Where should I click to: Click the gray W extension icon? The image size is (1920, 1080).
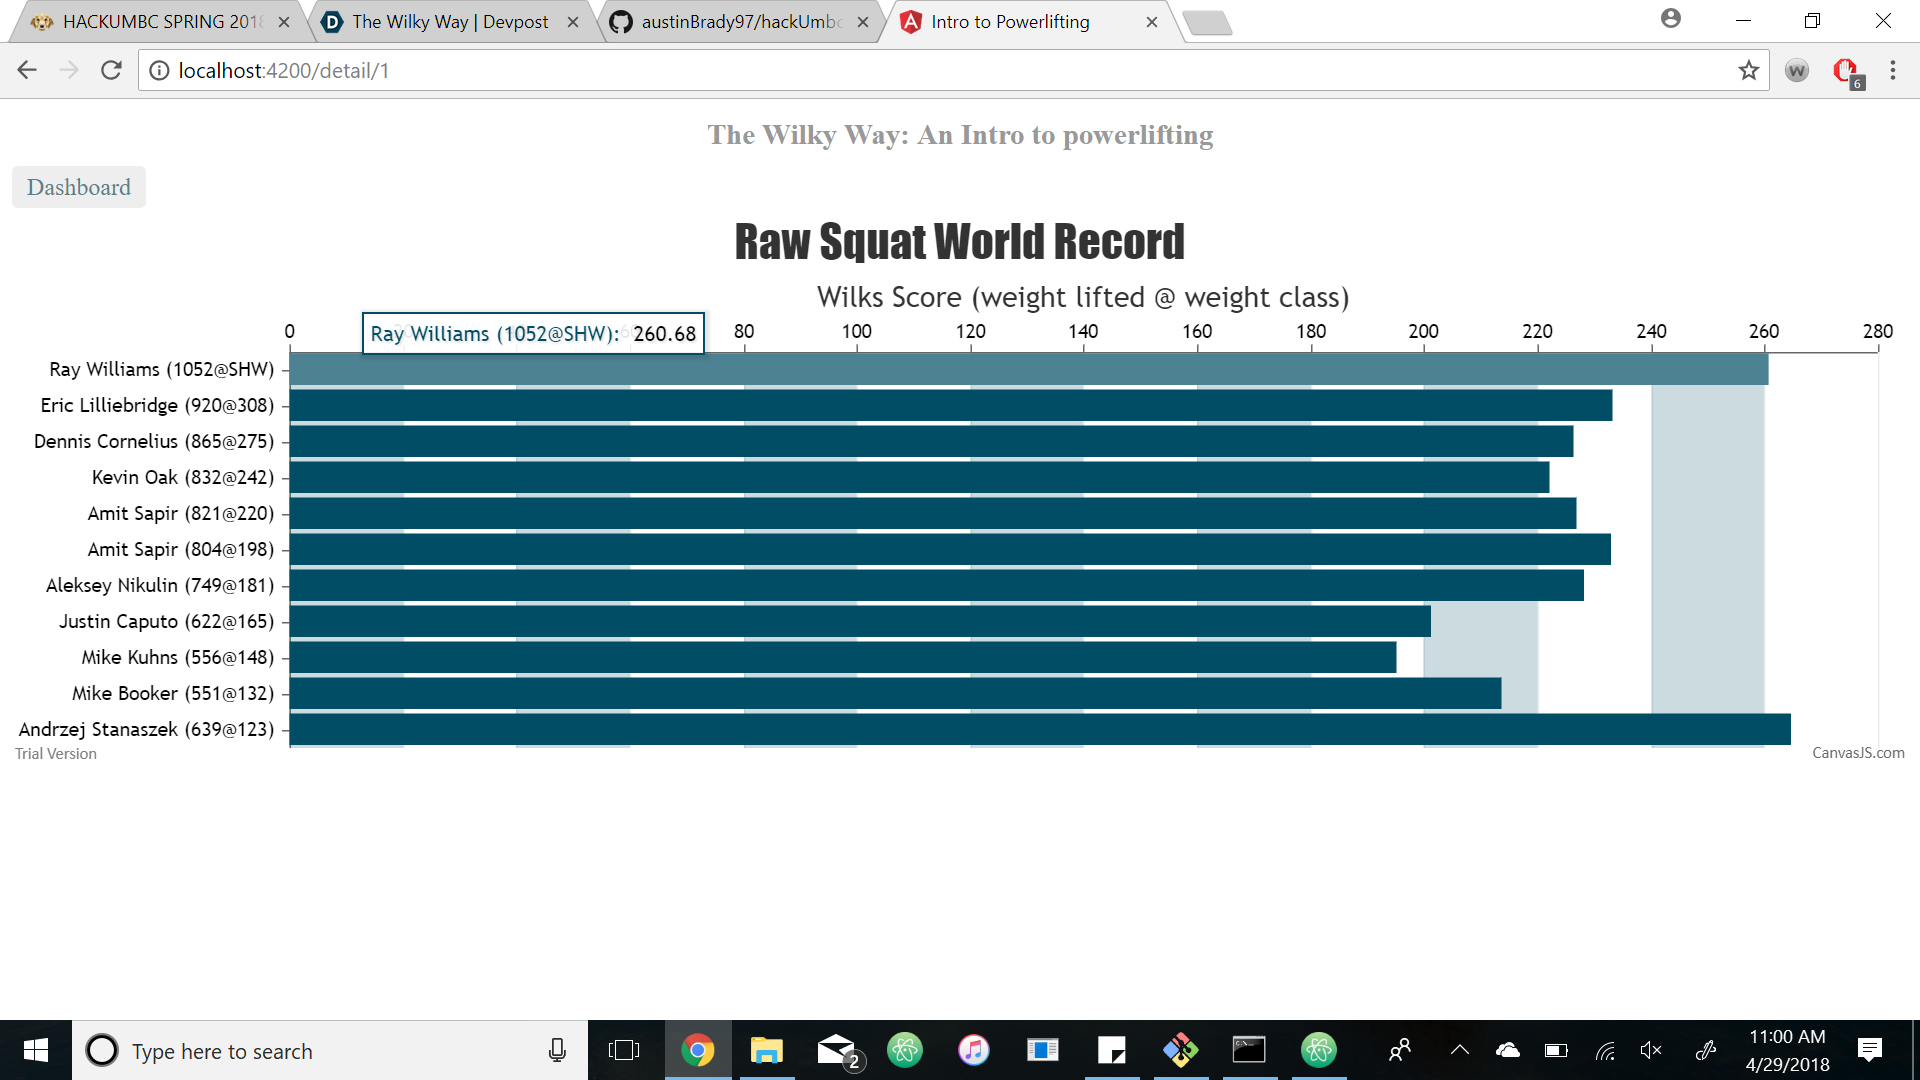(1797, 71)
